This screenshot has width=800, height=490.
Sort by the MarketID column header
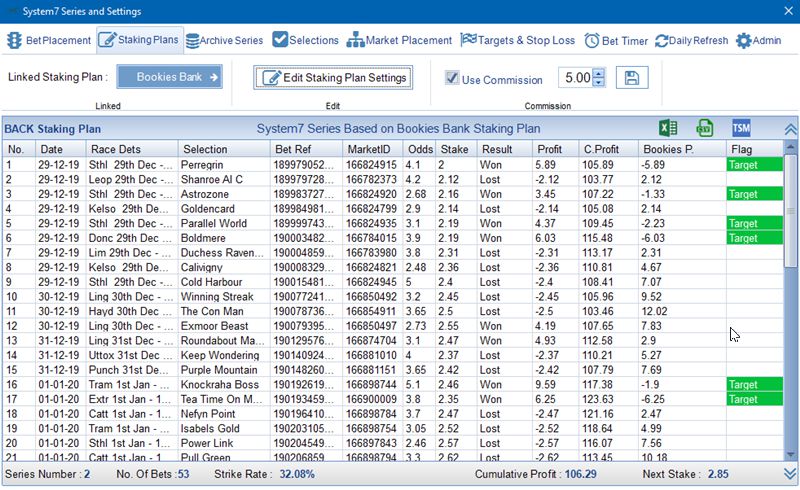tap(373, 149)
